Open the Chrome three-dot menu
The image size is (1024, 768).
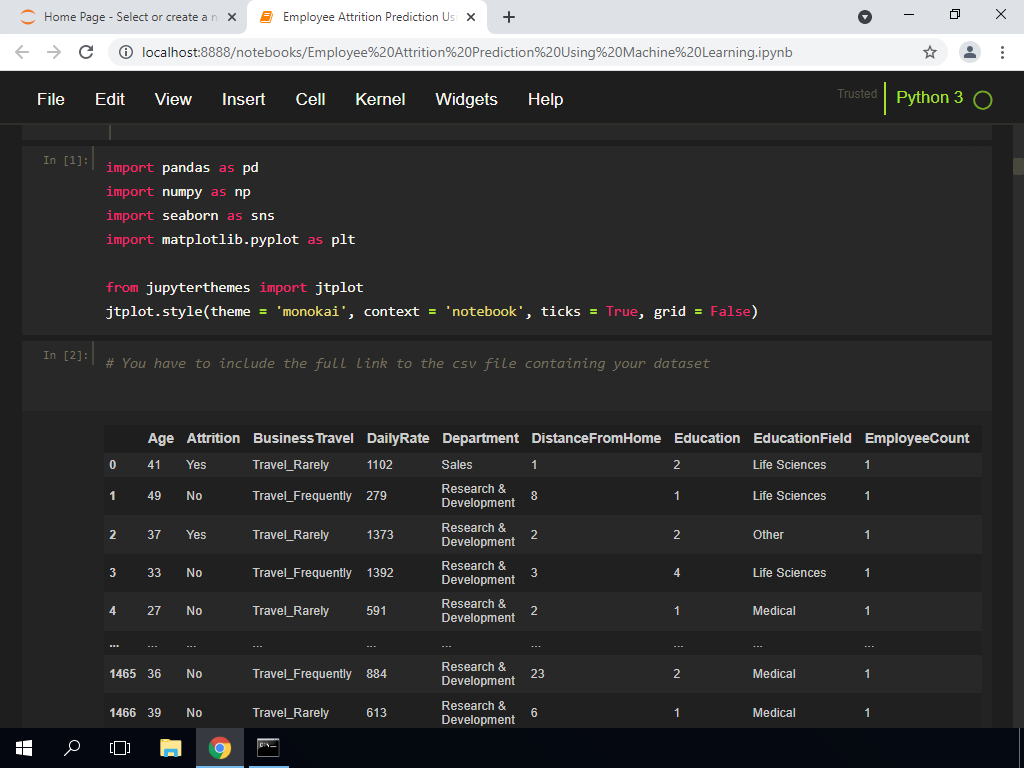click(1001, 52)
